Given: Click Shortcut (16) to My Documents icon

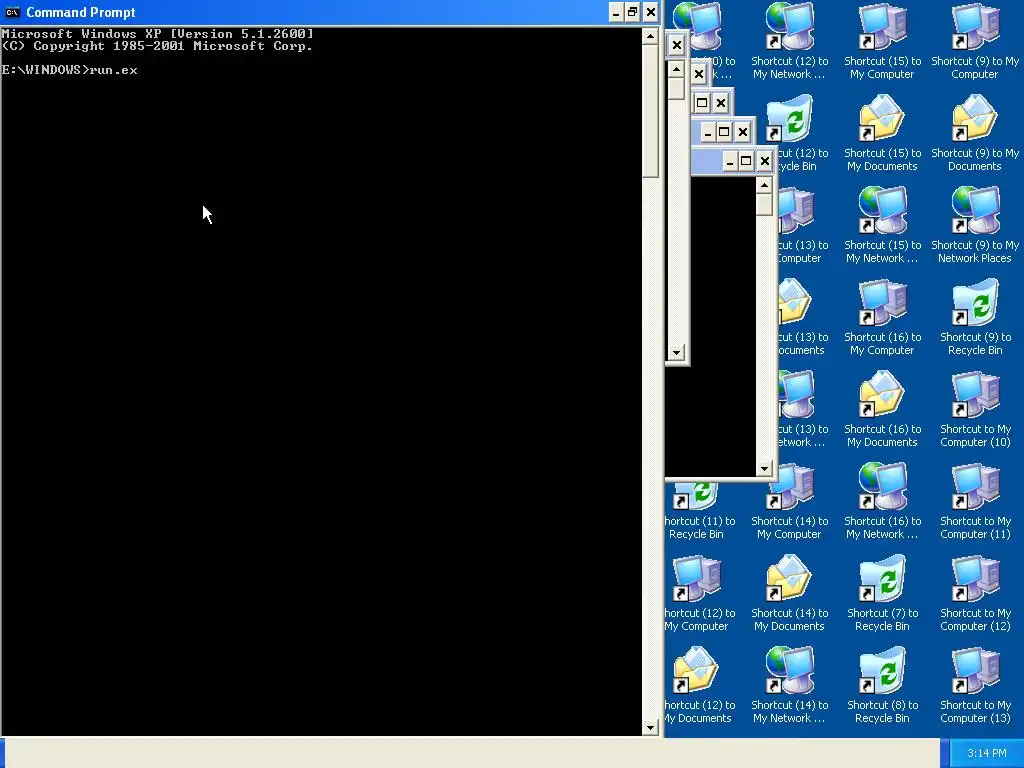Looking at the screenshot, I should tap(882, 409).
